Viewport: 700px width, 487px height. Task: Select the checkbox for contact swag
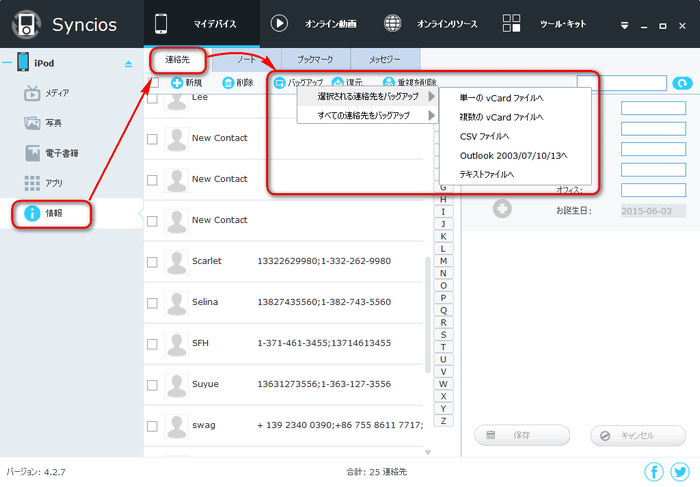click(x=153, y=425)
